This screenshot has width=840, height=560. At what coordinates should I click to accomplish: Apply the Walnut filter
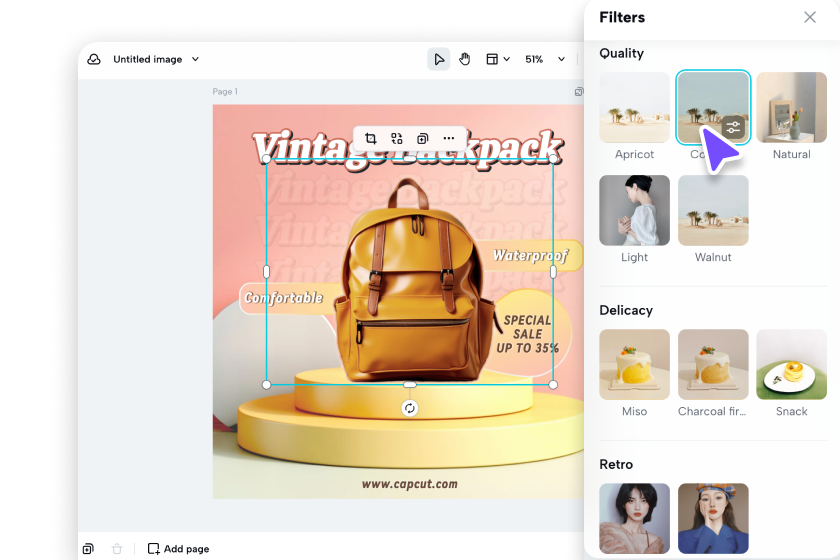(x=713, y=210)
